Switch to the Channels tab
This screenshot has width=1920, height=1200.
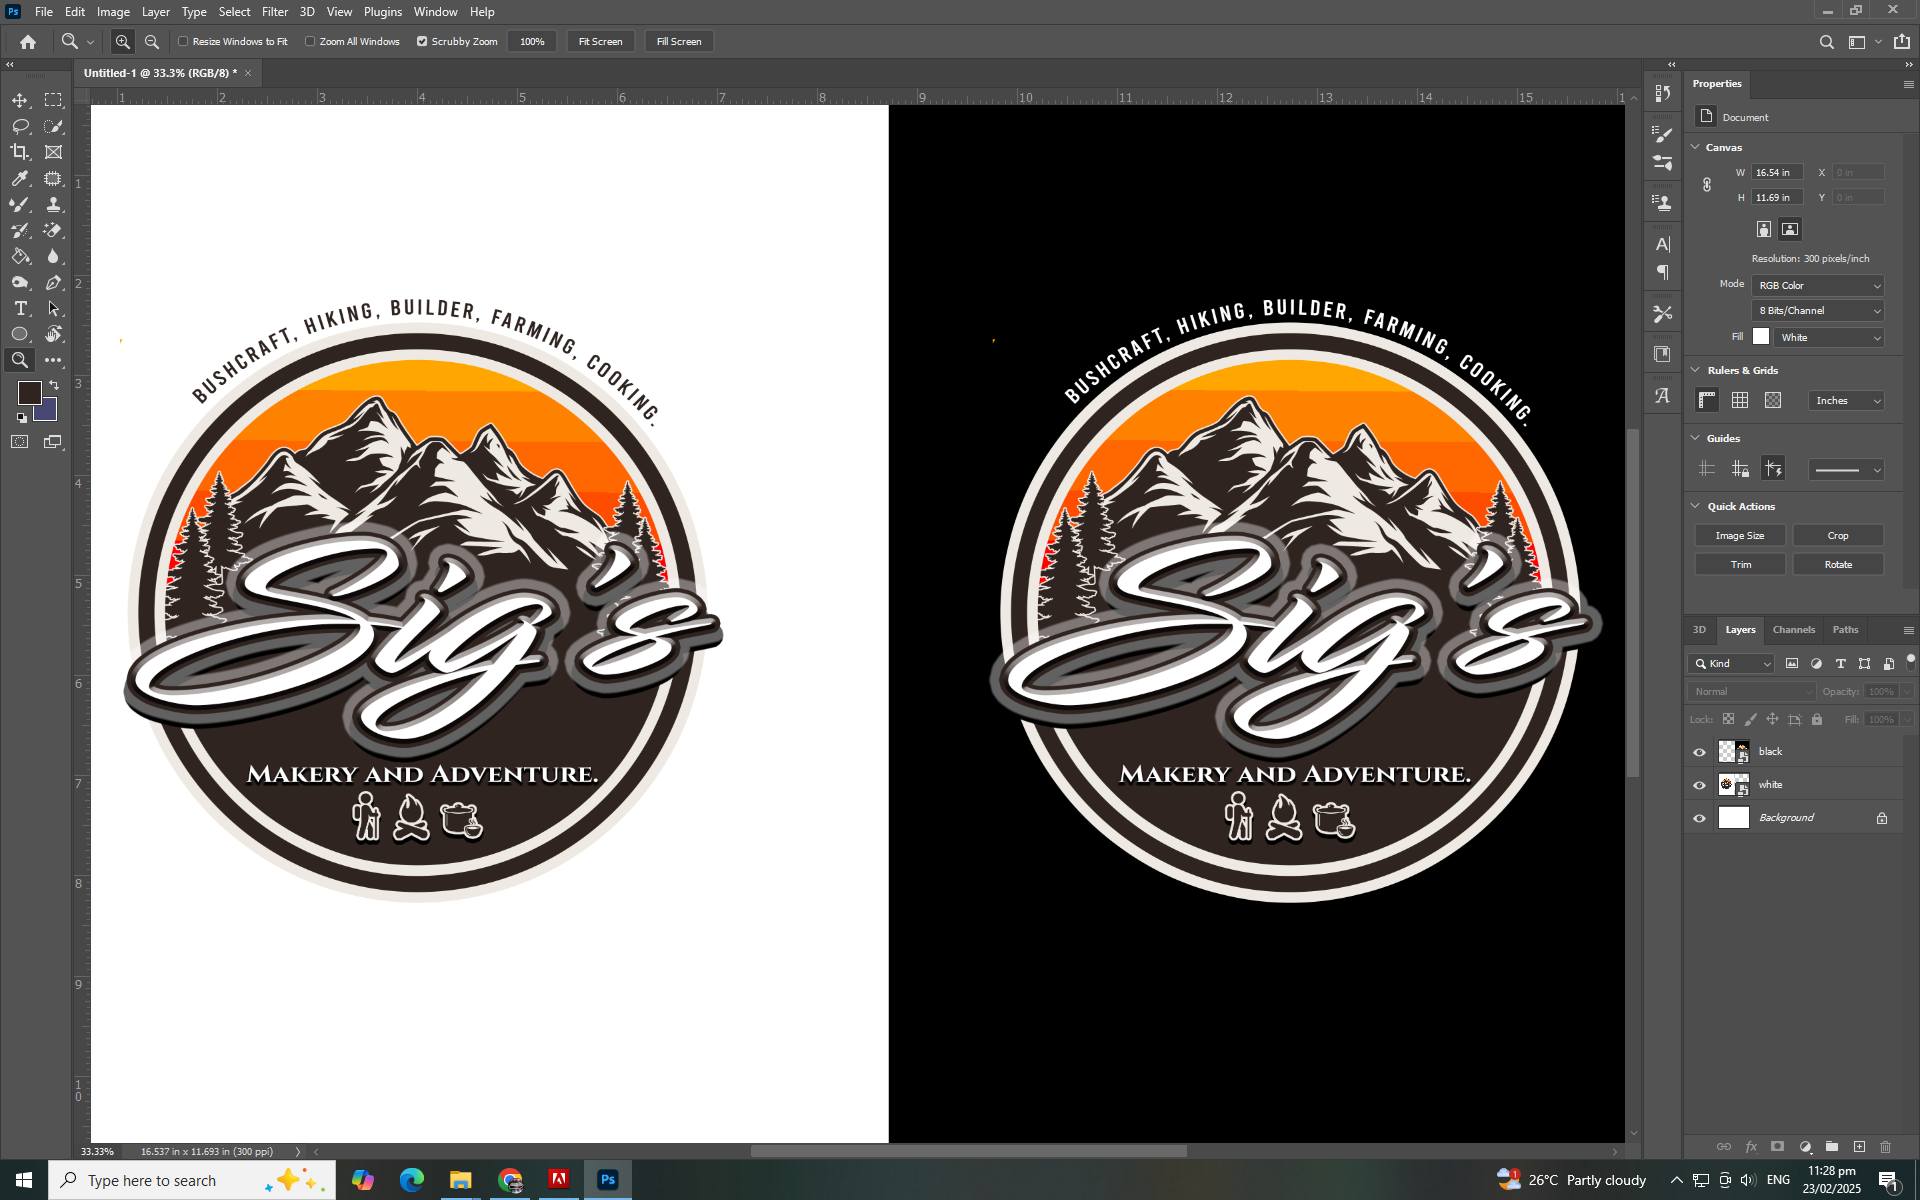tap(1794, 630)
